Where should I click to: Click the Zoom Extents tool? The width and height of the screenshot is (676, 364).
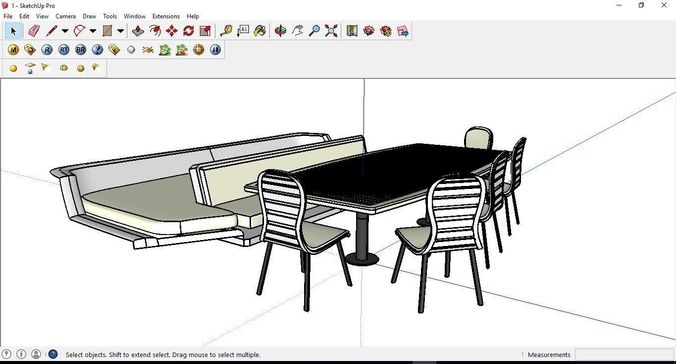click(x=331, y=31)
